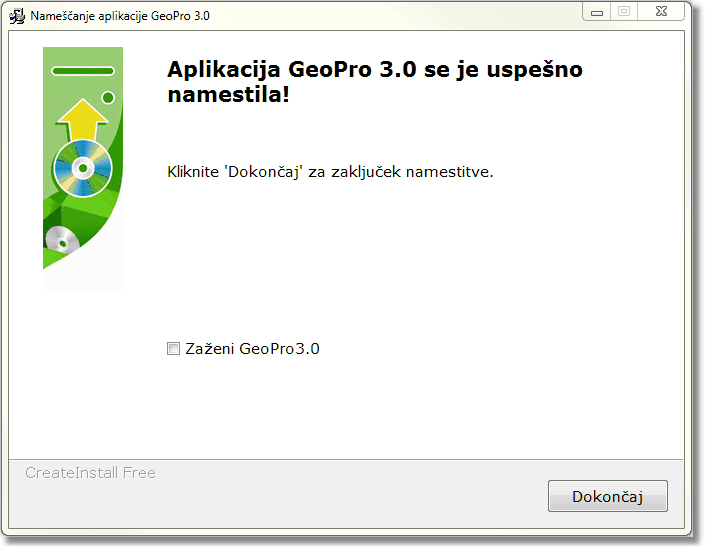Click the disabled maximize button

click(x=624, y=12)
